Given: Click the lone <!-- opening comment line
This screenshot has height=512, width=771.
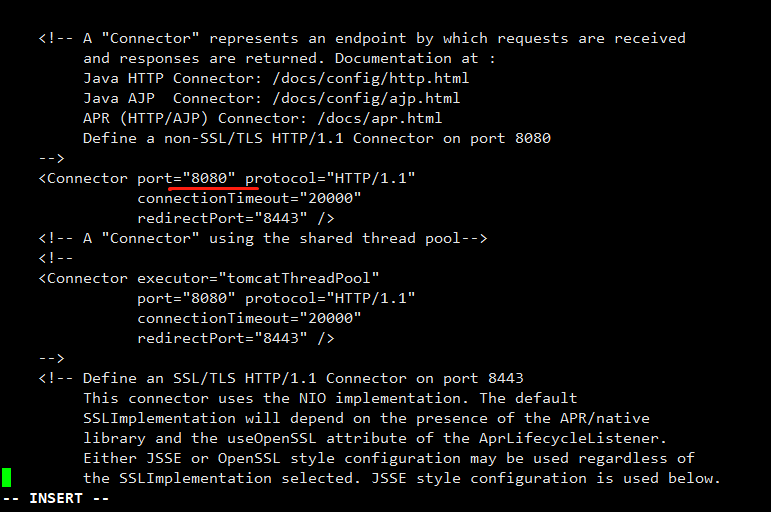Looking at the screenshot, I should (x=56, y=258).
